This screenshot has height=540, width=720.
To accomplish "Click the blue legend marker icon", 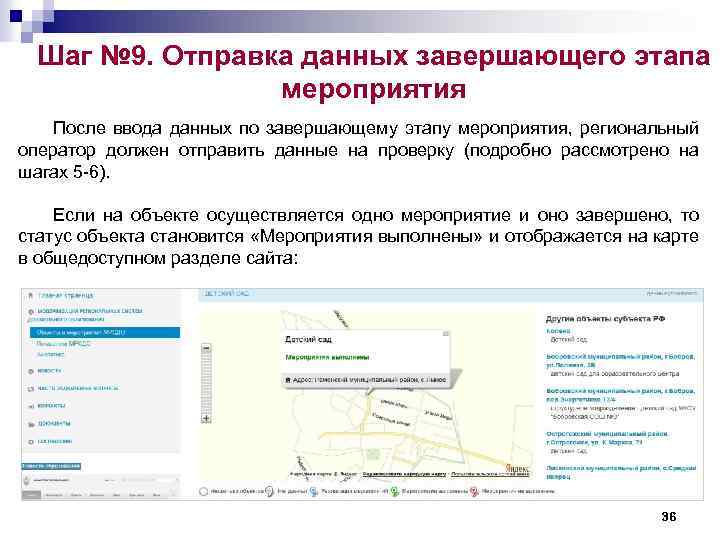I will tap(314, 491).
